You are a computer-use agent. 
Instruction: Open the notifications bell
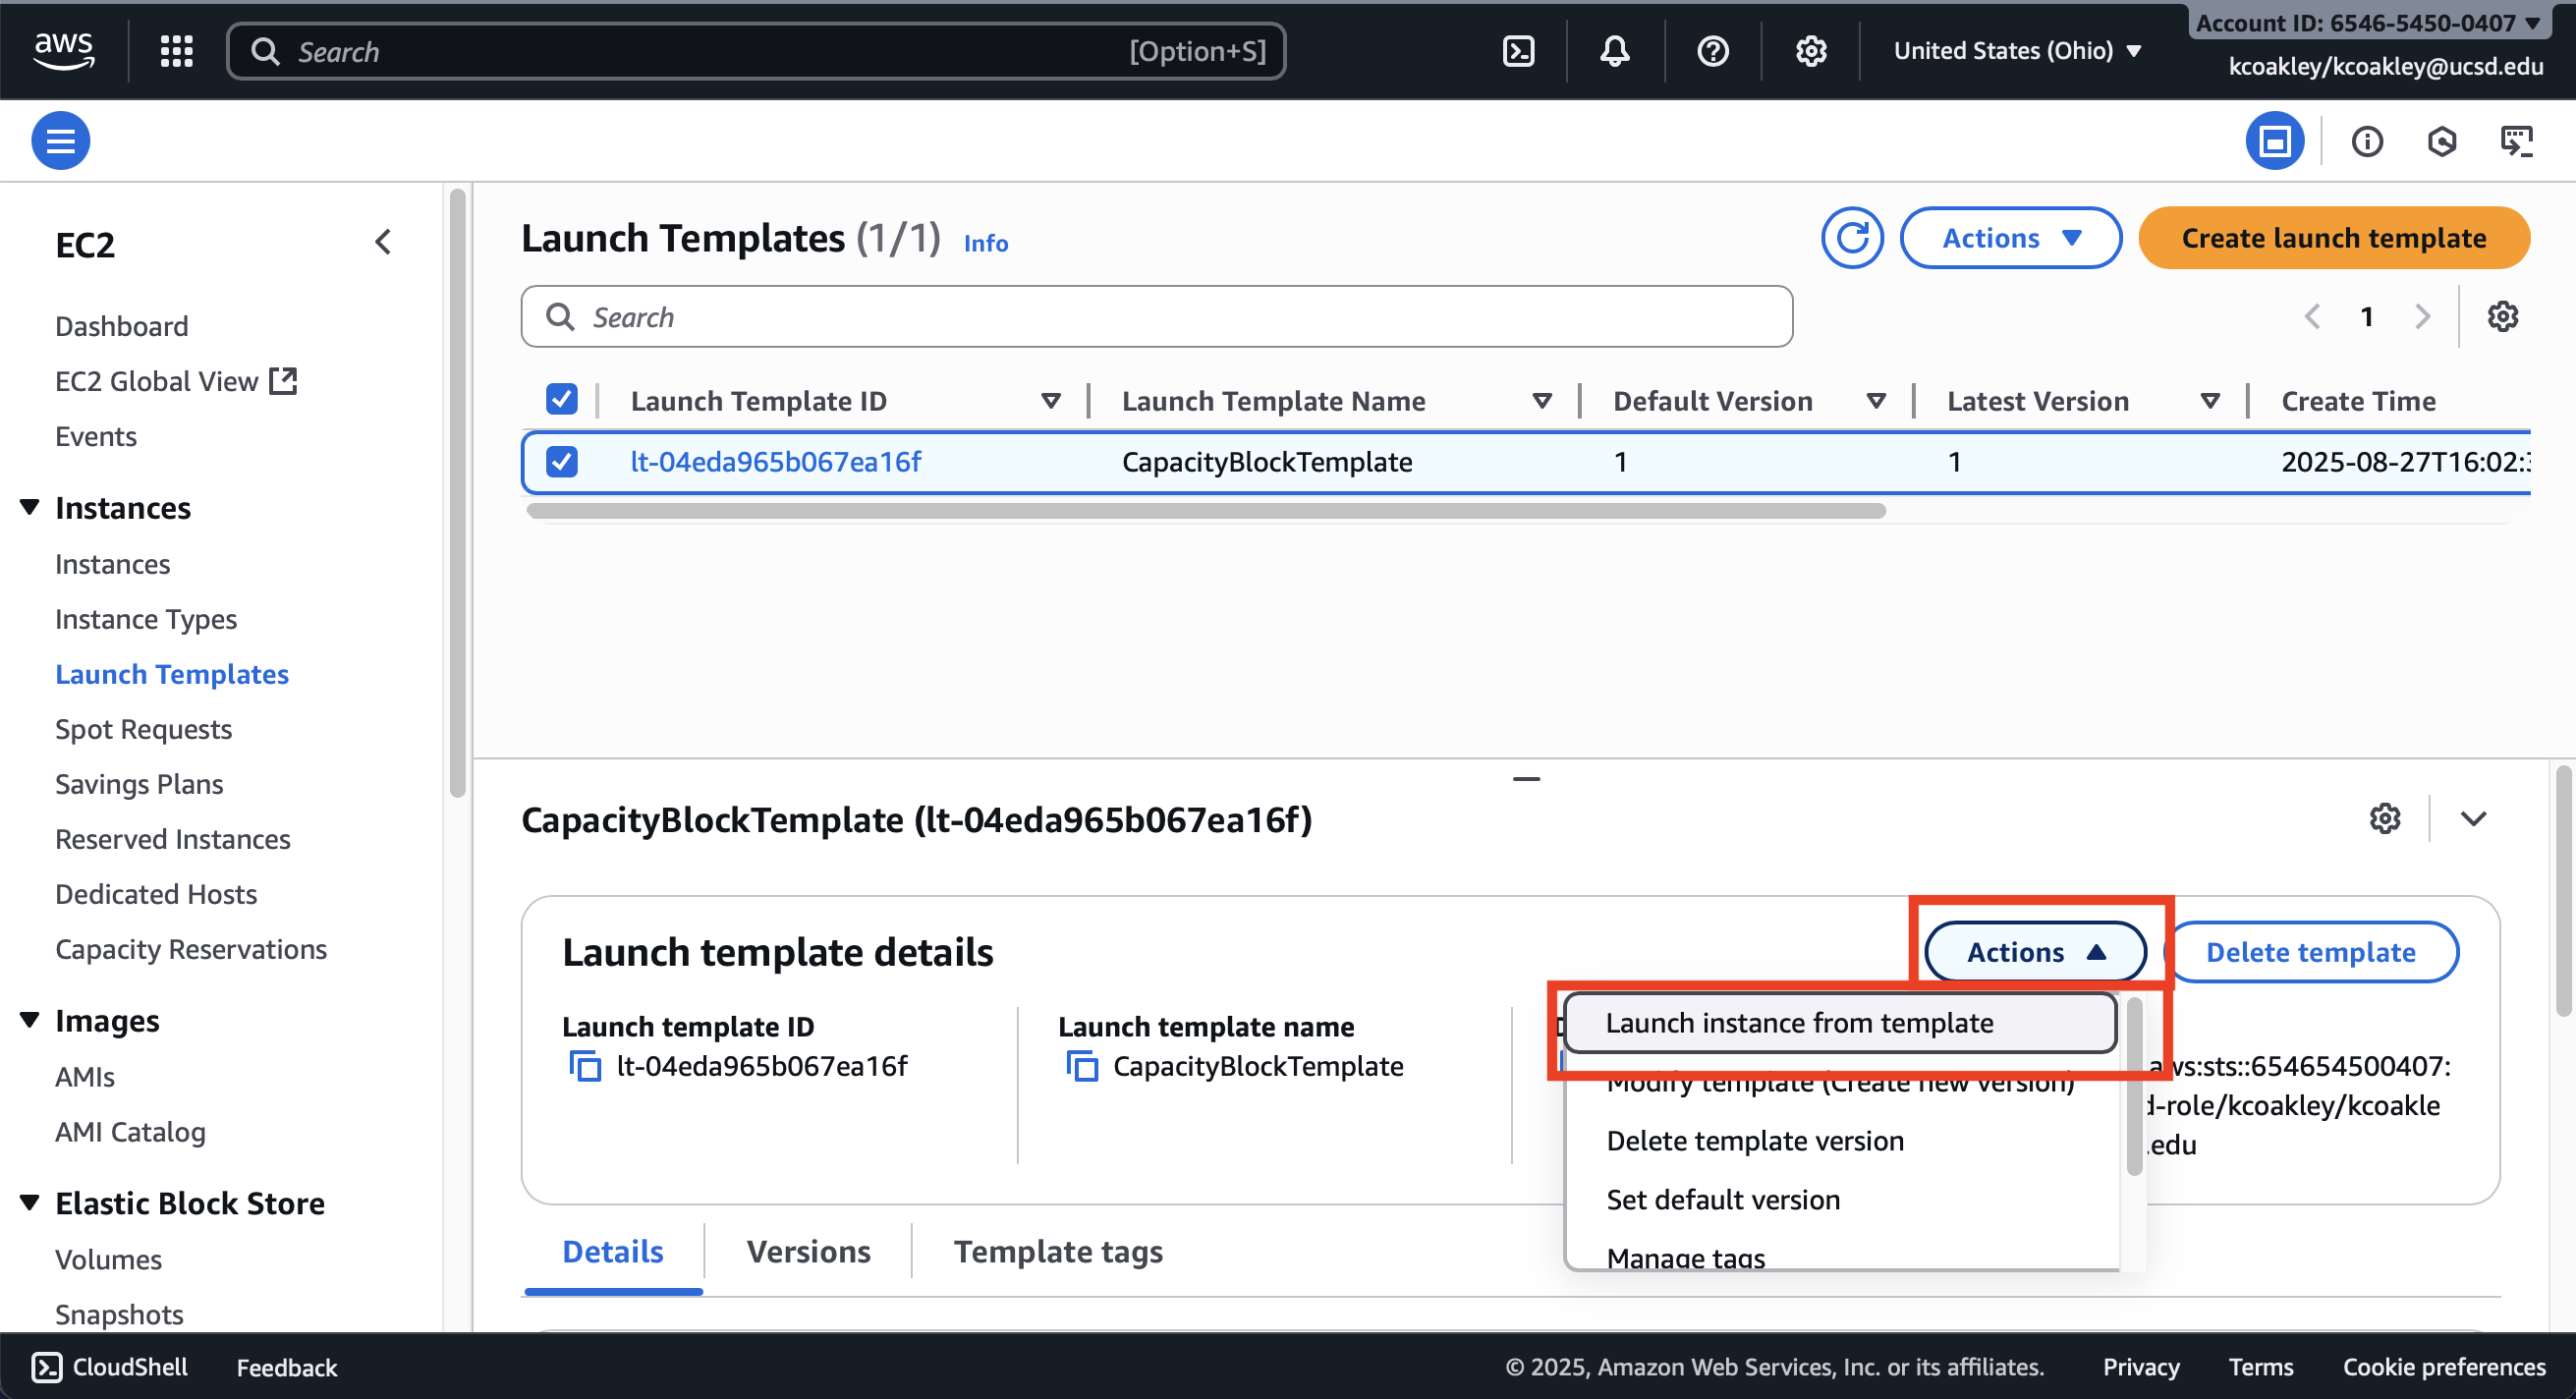[x=1614, y=51]
